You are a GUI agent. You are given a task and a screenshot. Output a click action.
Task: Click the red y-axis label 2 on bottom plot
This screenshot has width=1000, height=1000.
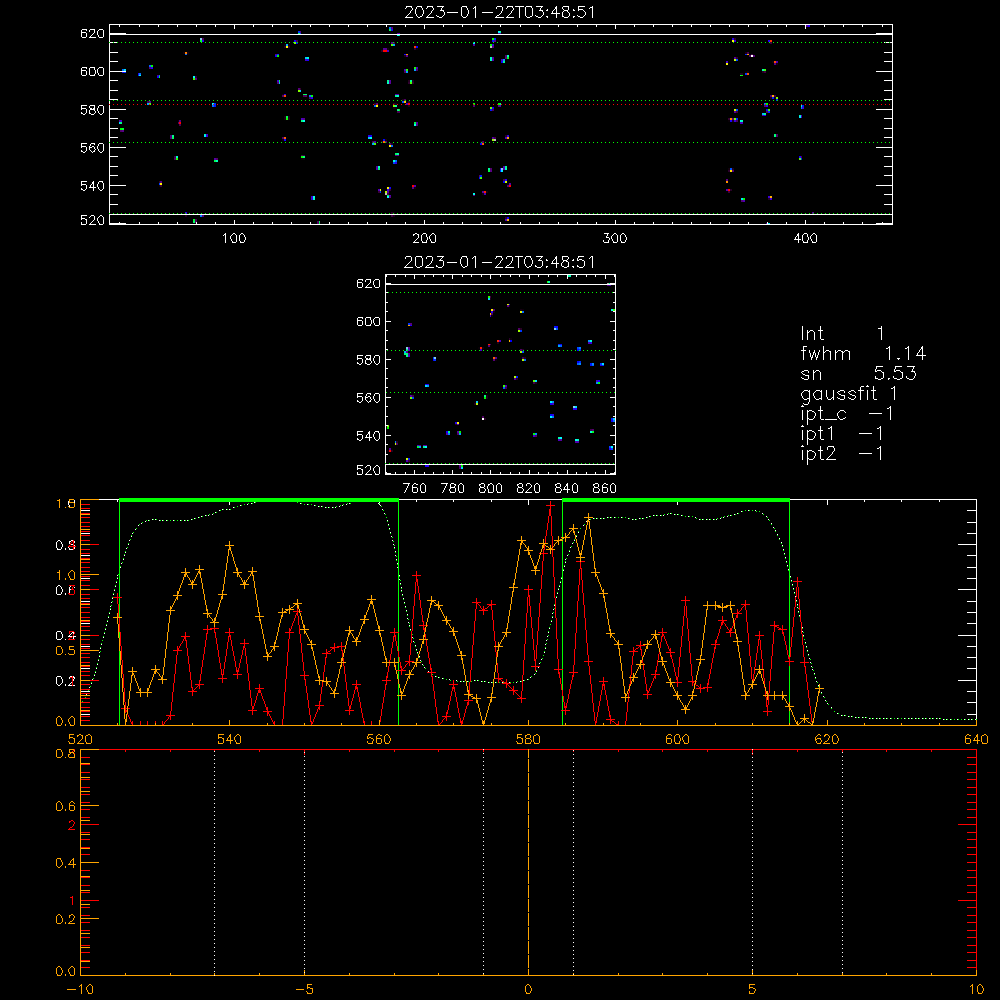[x=72, y=825]
